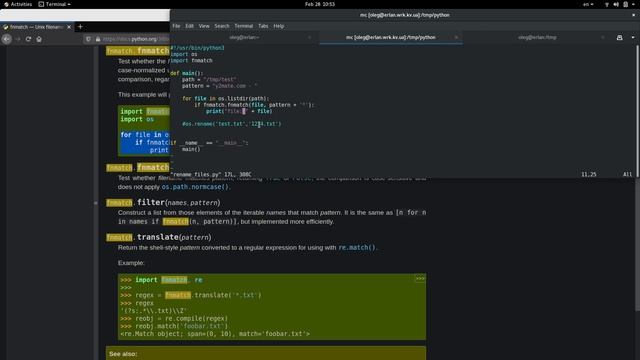Open the terminal Edit menu
The image size is (640, 360).
[x=189, y=26]
